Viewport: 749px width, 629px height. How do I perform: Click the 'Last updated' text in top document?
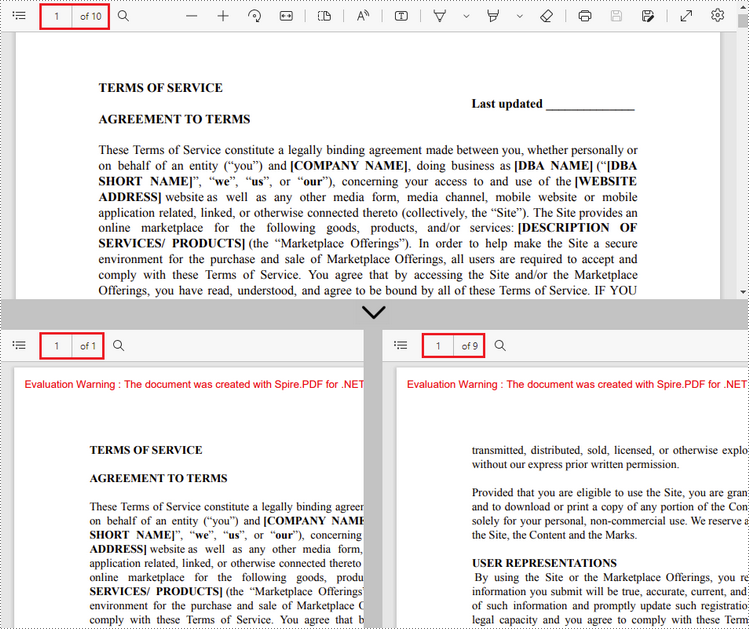click(507, 104)
